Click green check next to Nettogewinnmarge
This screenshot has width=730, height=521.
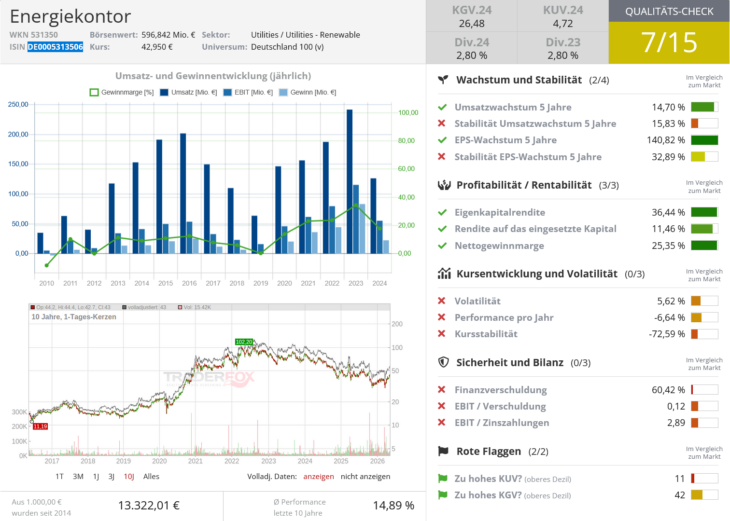[x=442, y=245]
